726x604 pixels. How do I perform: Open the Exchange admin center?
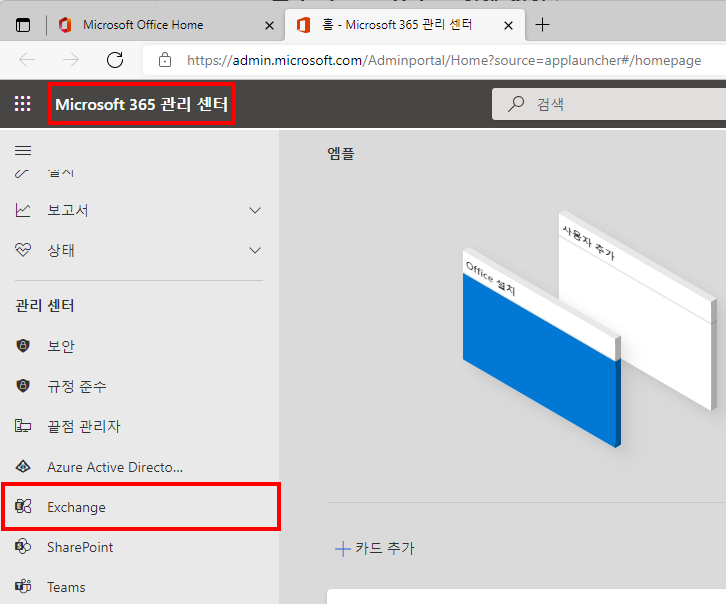[141, 507]
